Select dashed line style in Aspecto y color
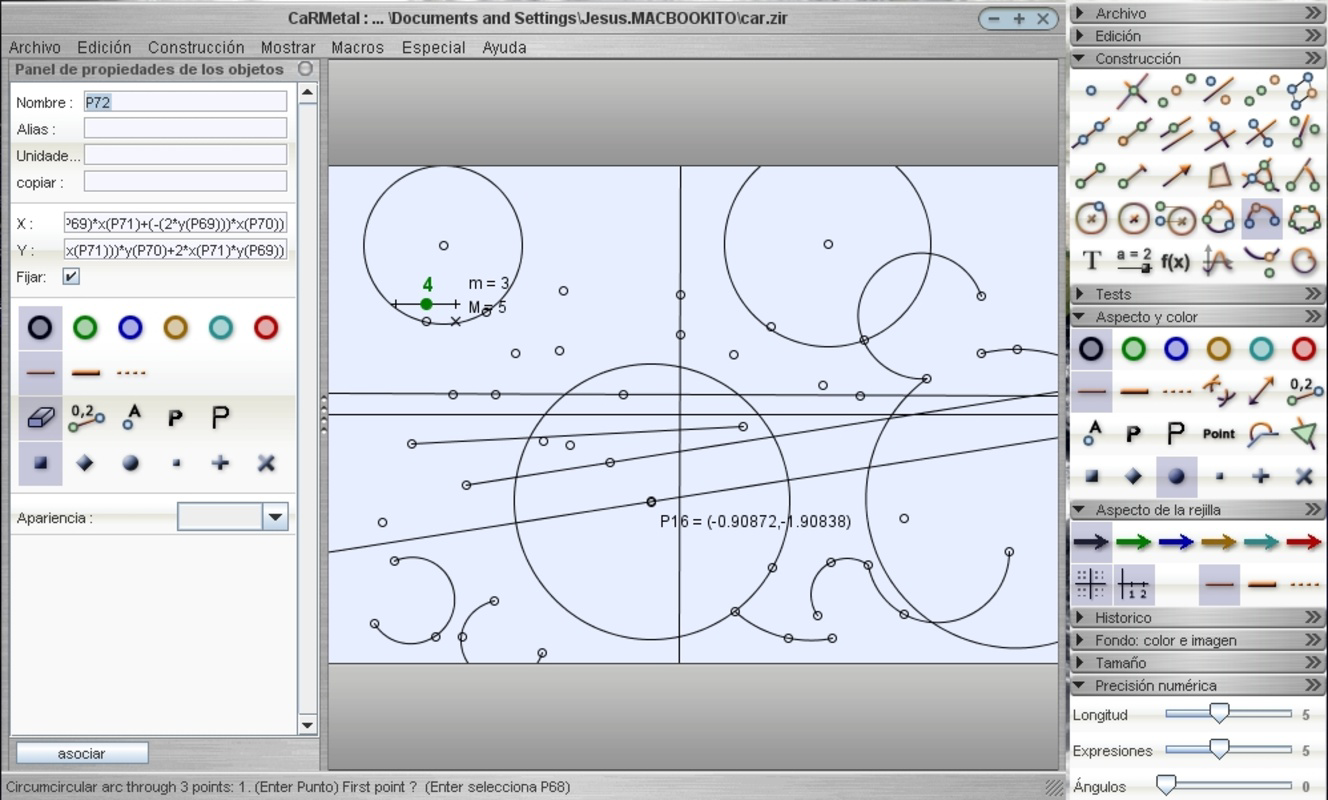 point(1176,390)
